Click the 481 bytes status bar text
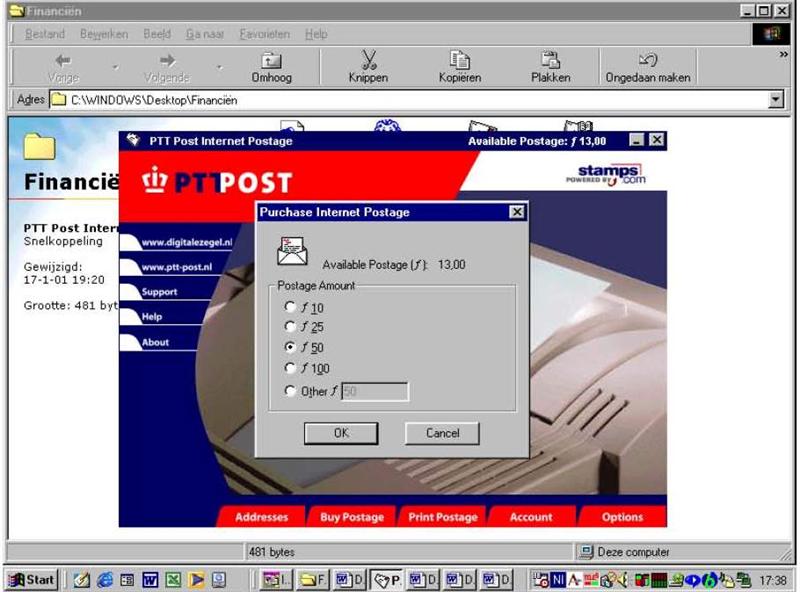800x592 pixels. click(x=272, y=552)
